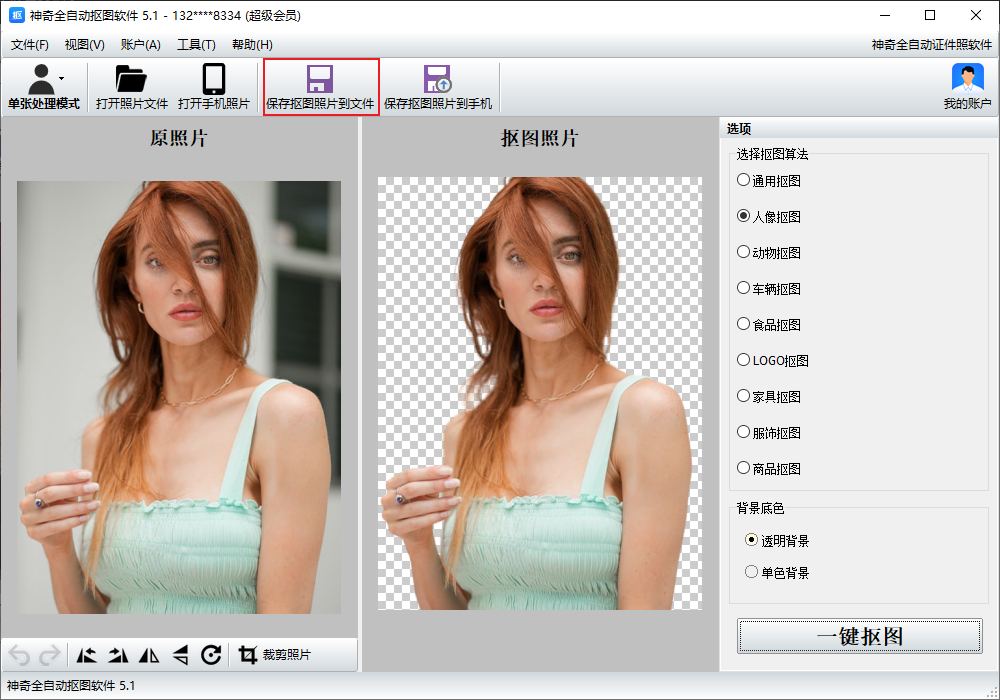Image resolution: width=1000 pixels, height=700 pixels.
Task: Click the 裁剪照片 crop button
Action: [x=276, y=655]
